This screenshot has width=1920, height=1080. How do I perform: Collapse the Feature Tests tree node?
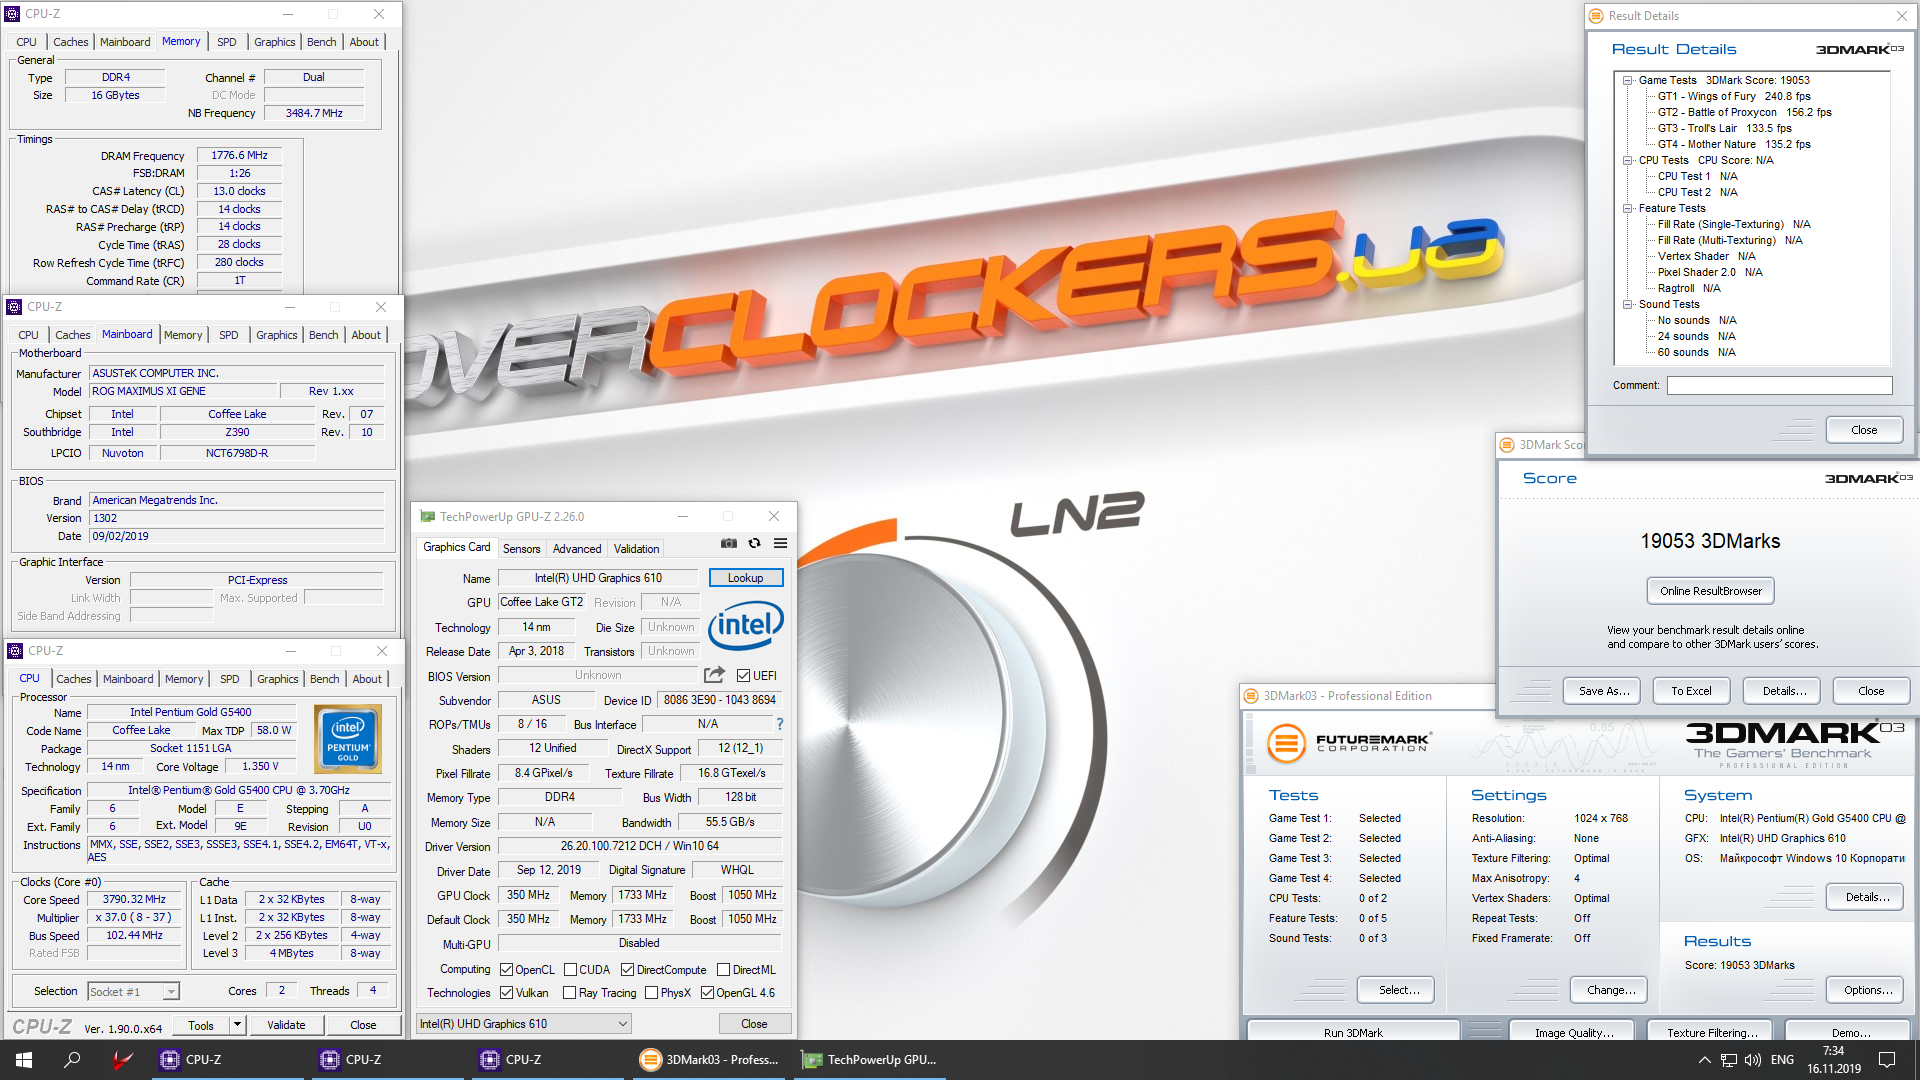(x=1627, y=208)
